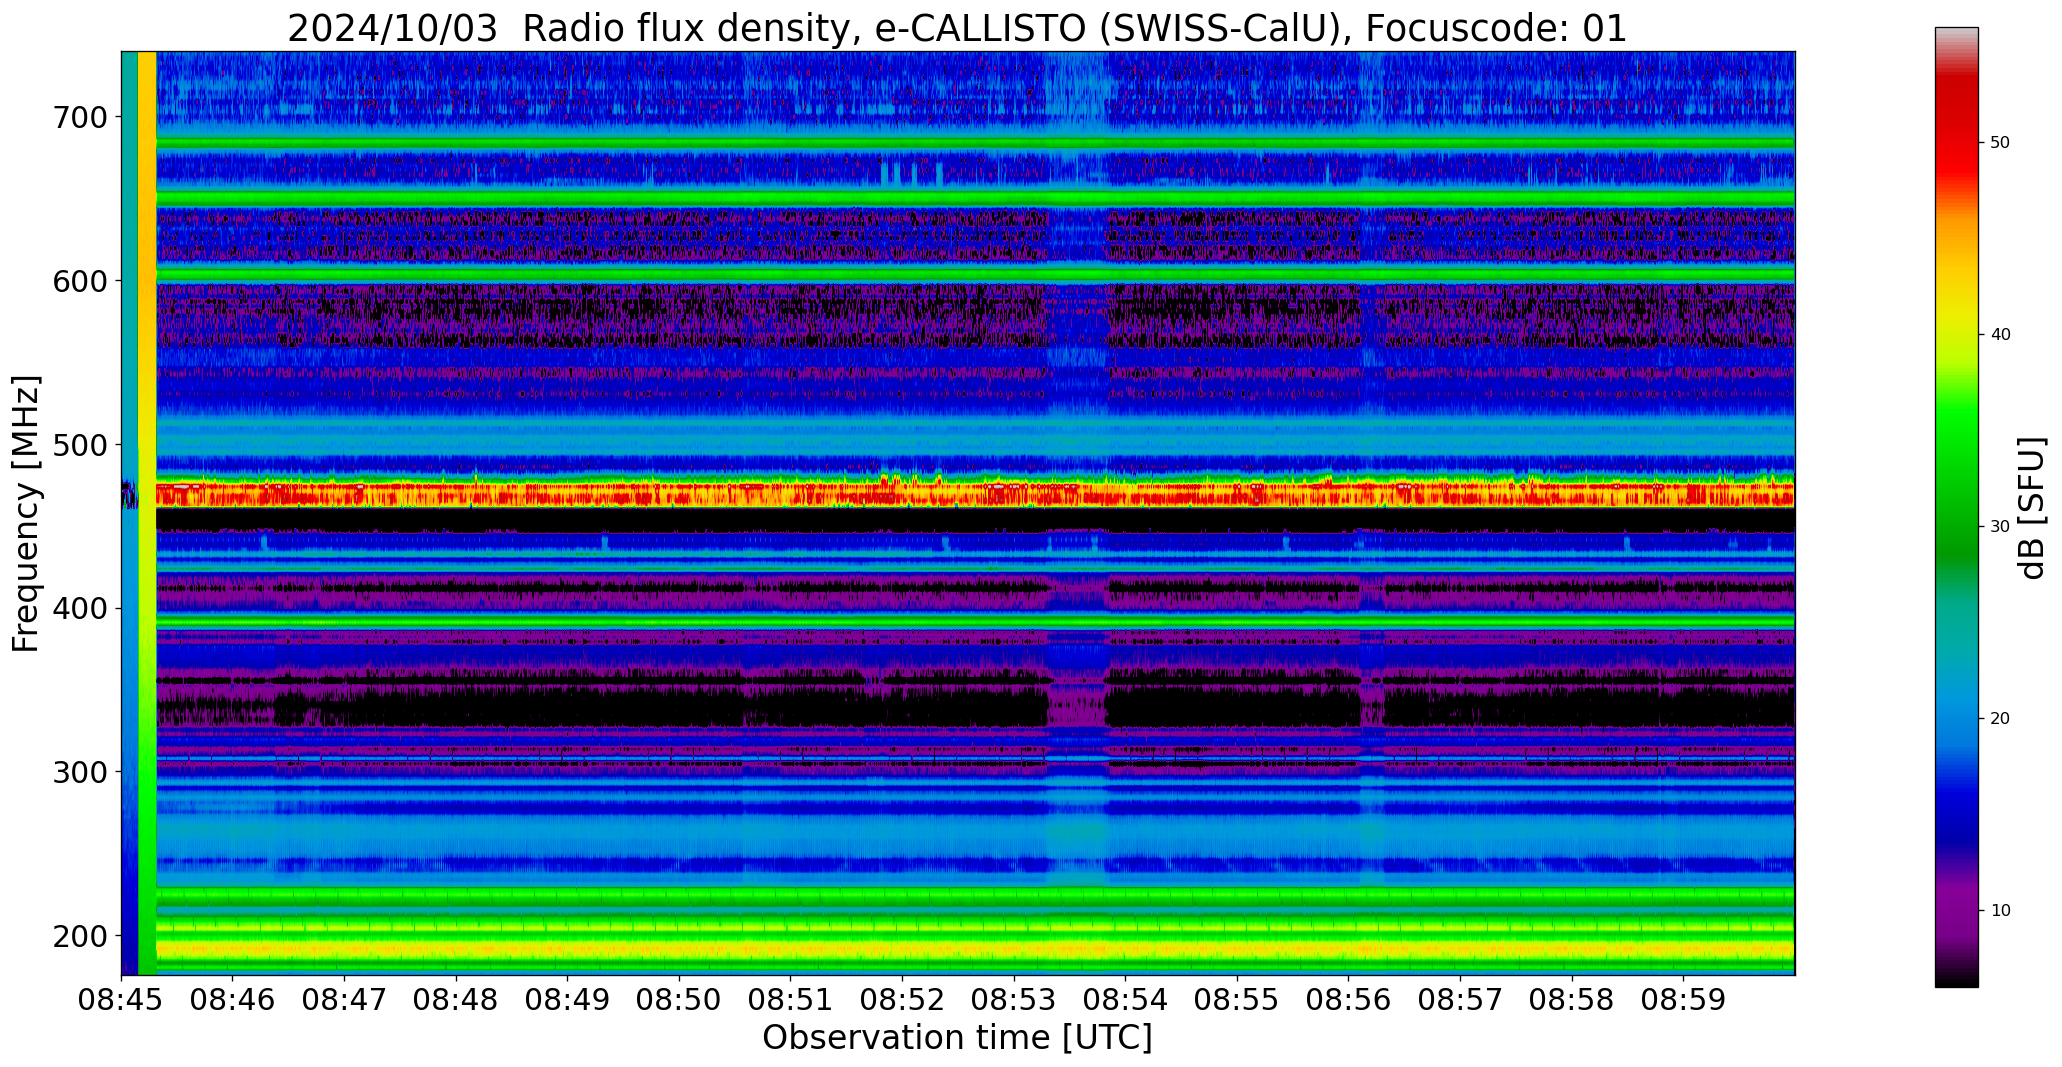
Task: Click the 08:56 time tick label
Action: coord(1349,1000)
